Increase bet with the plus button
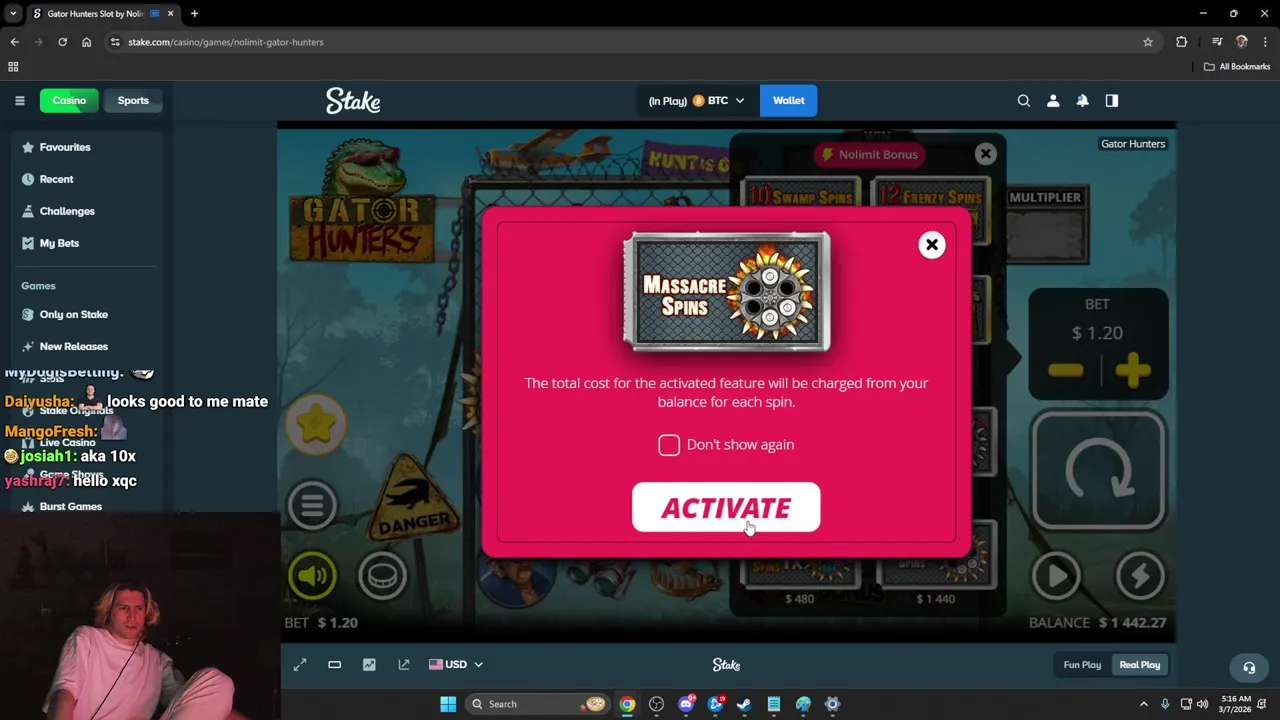The height and width of the screenshot is (720, 1280). (x=1132, y=371)
